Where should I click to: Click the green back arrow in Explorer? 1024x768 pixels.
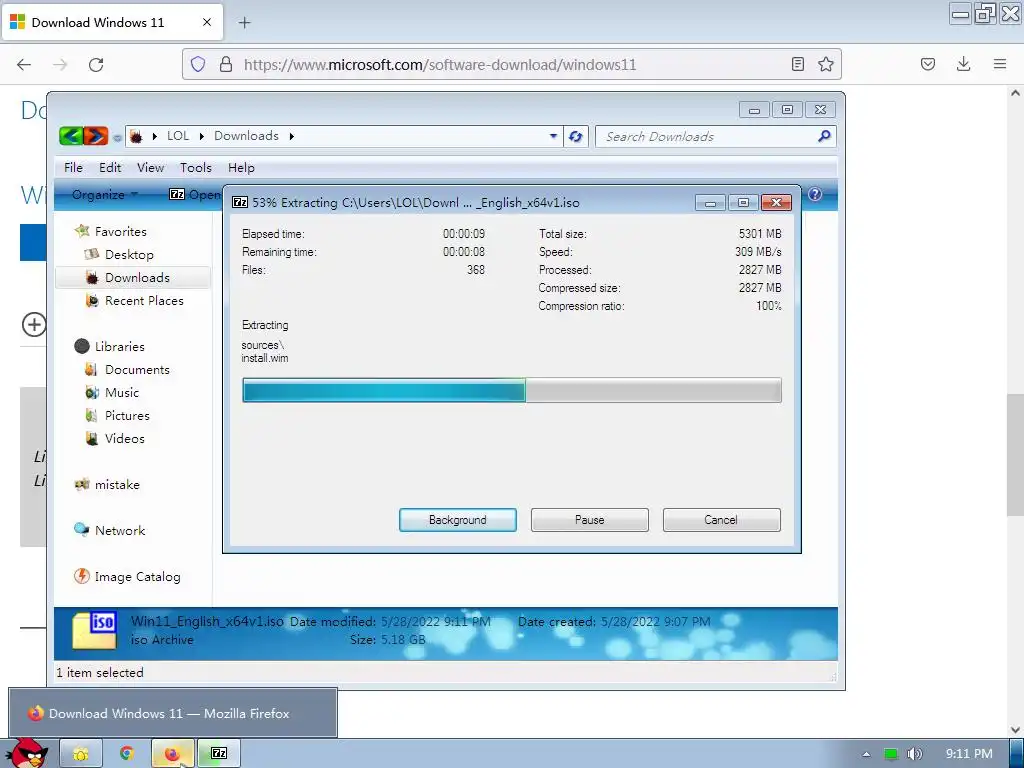pos(71,136)
